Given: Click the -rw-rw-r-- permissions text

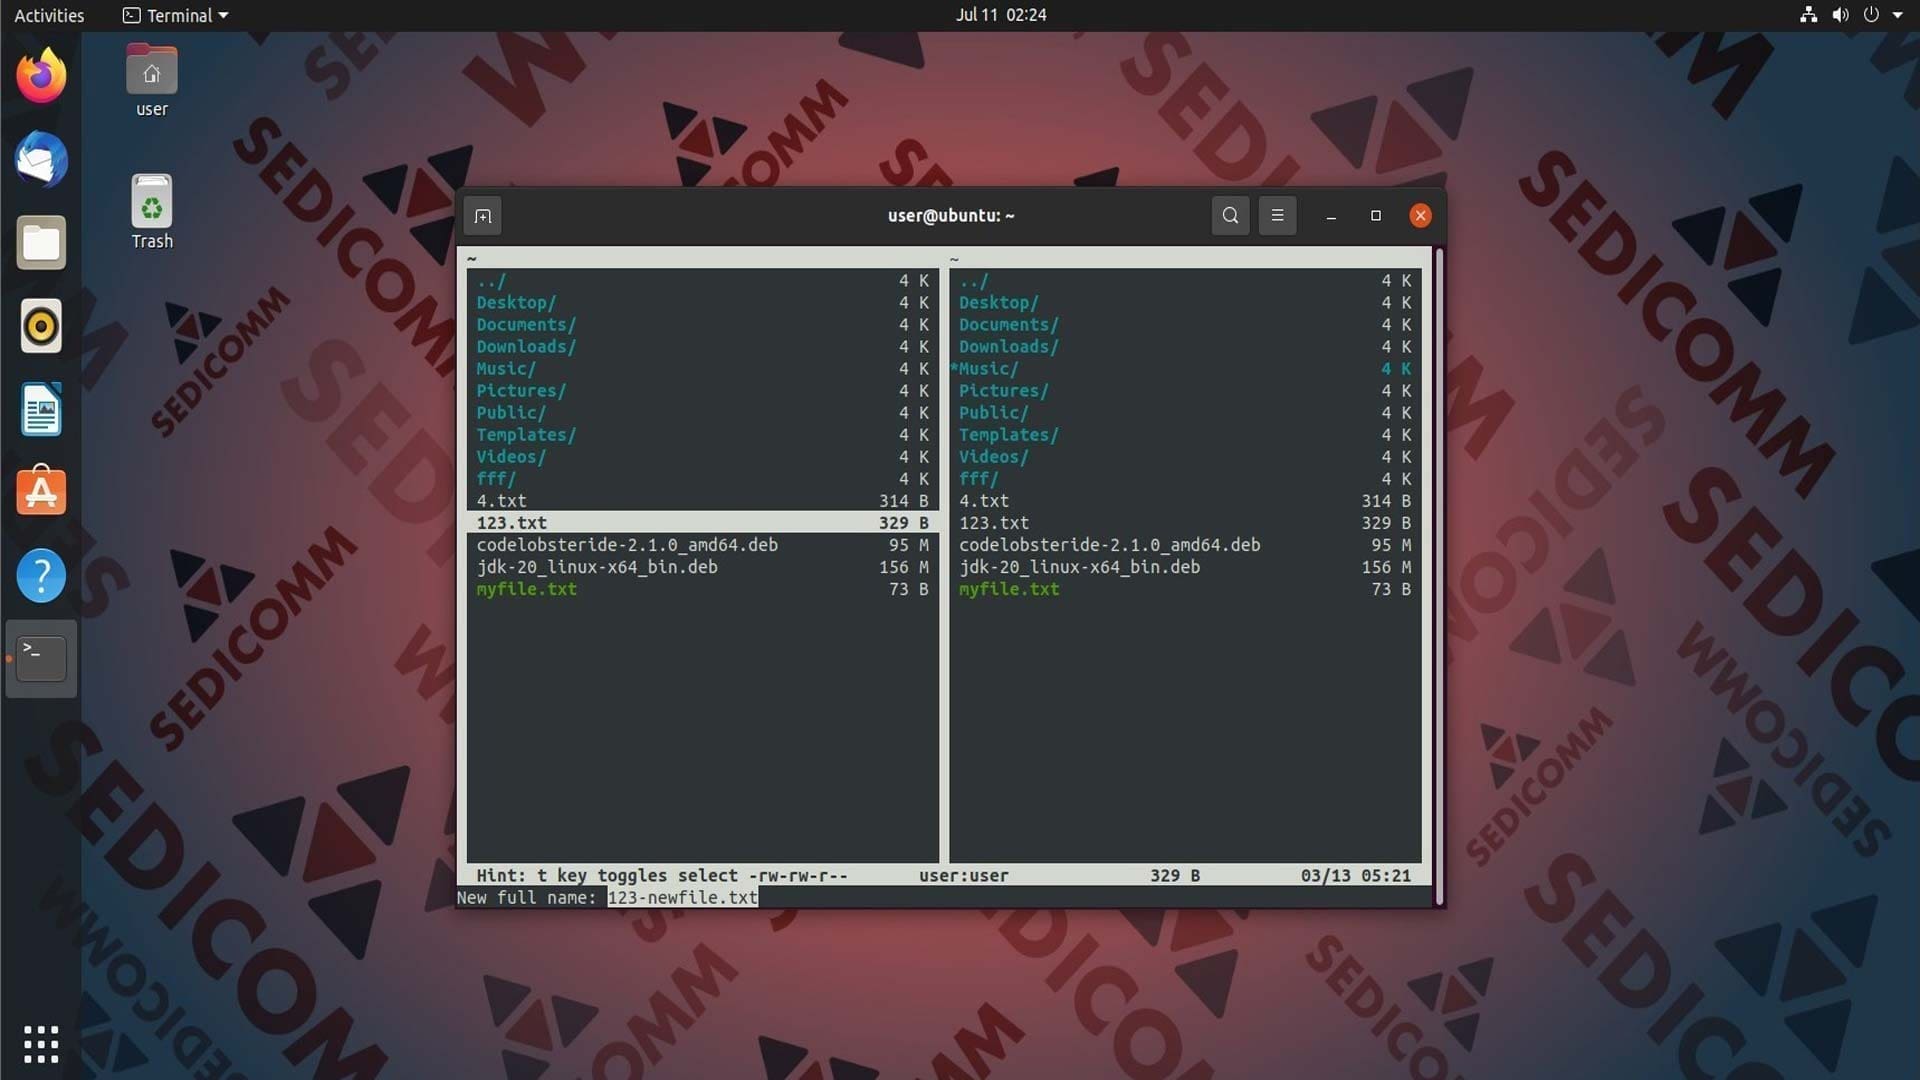Looking at the screenshot, I should coord(798,876).
